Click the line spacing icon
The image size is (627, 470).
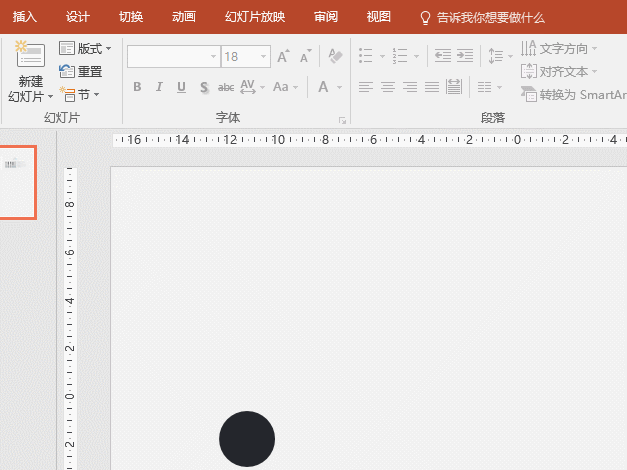494,56
